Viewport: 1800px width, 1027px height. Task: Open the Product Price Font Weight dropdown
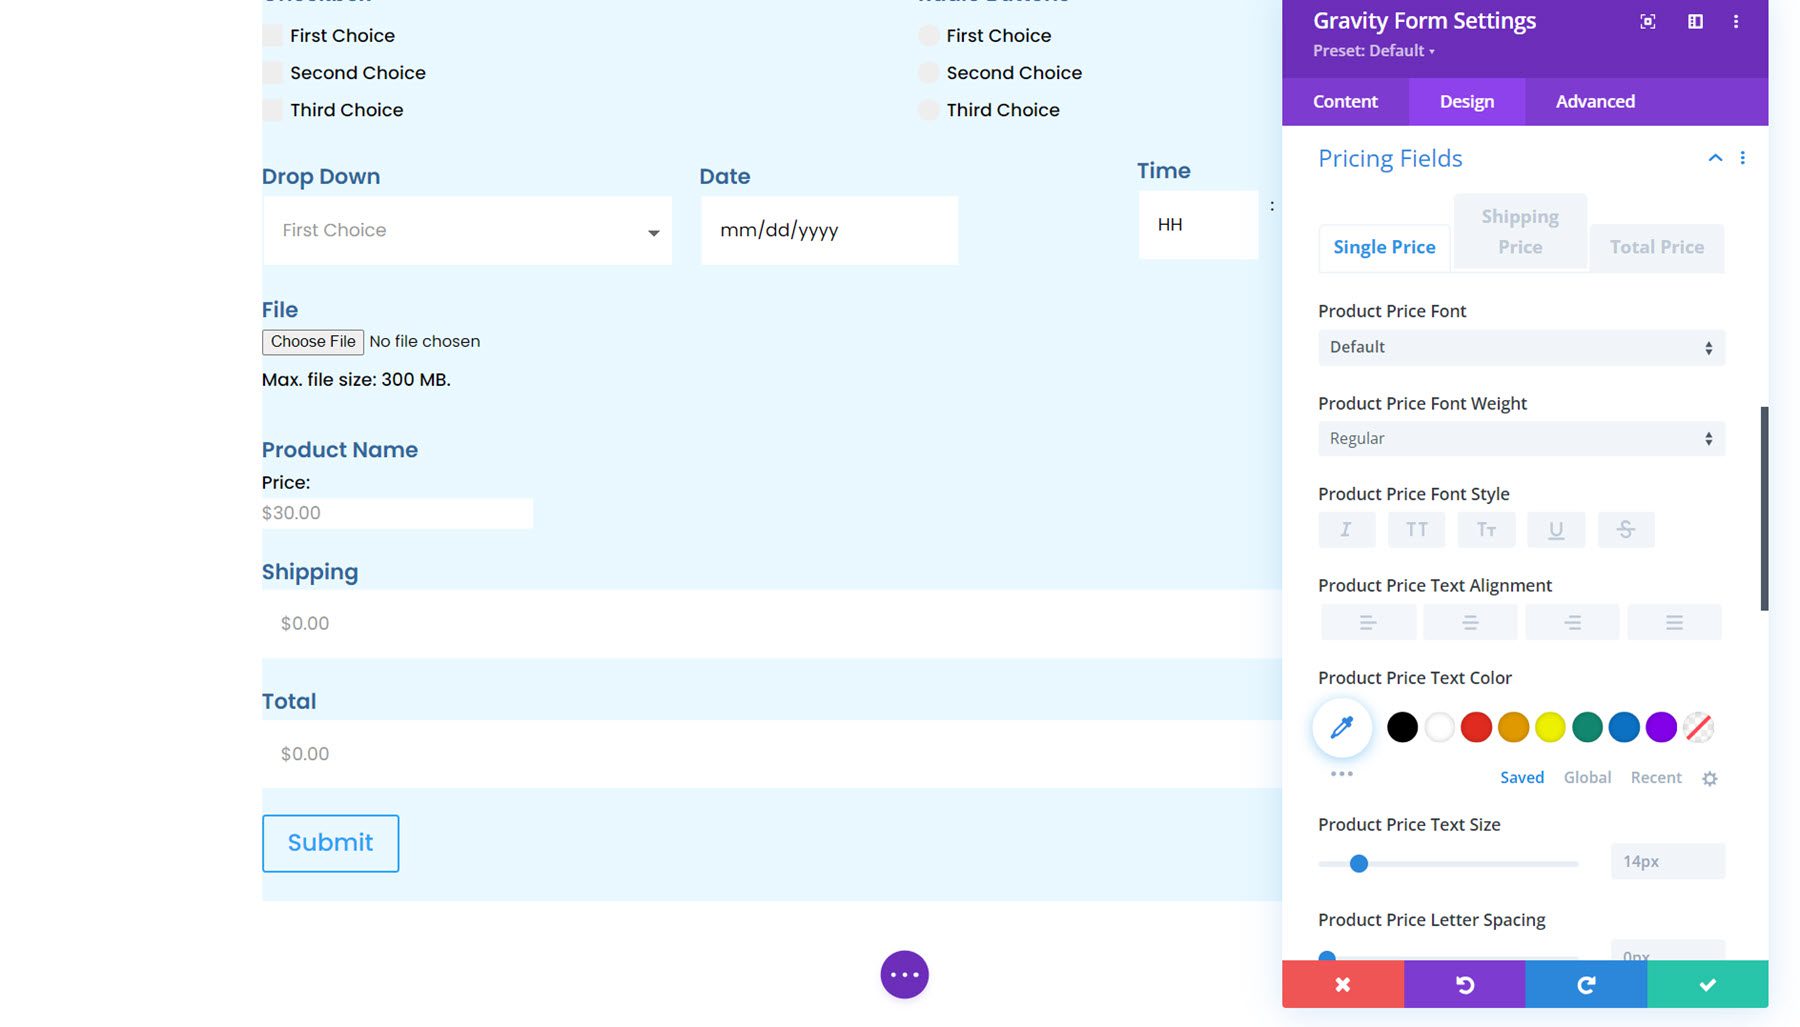(1520, 438)
